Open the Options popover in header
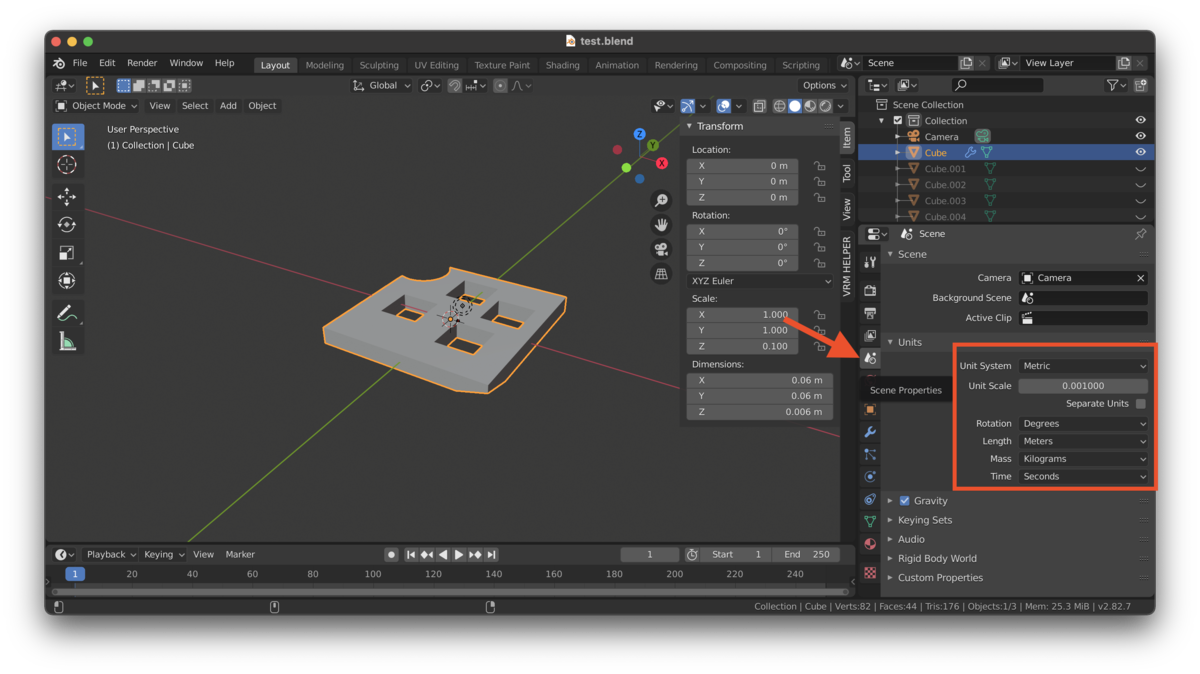 click(x=825, y=86)
